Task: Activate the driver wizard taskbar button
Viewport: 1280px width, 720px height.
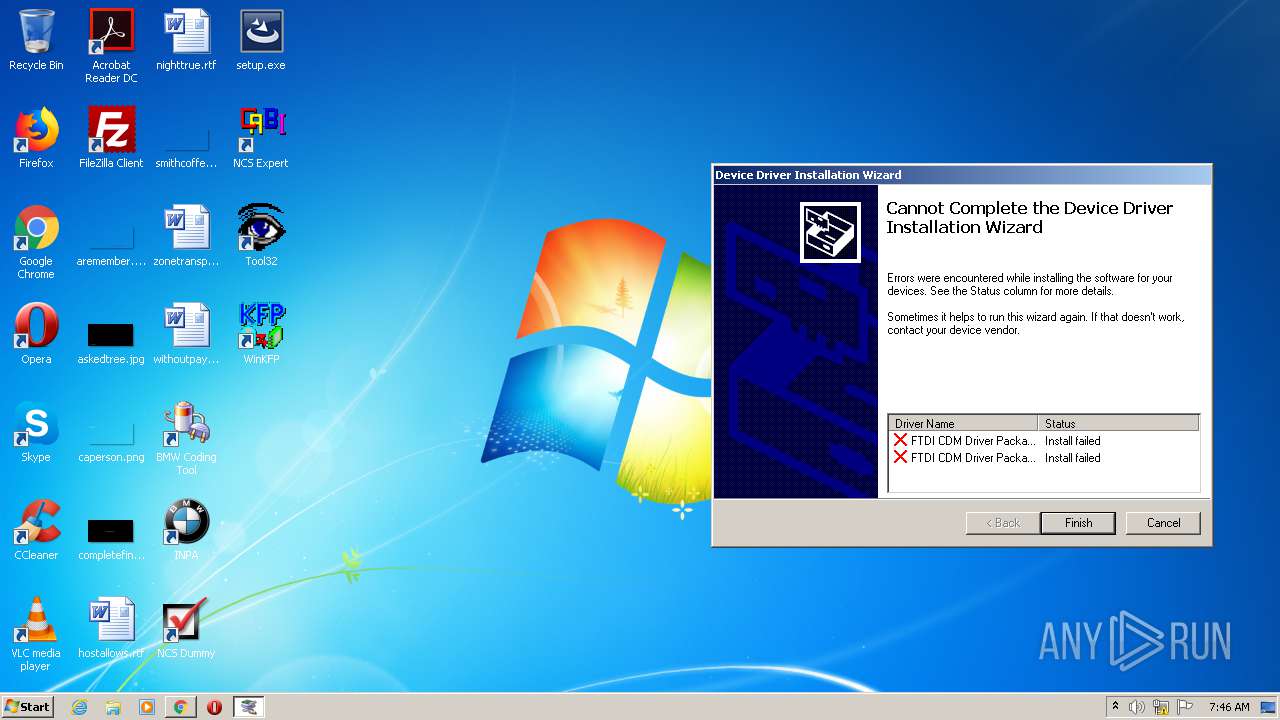Action: point(248,707)
